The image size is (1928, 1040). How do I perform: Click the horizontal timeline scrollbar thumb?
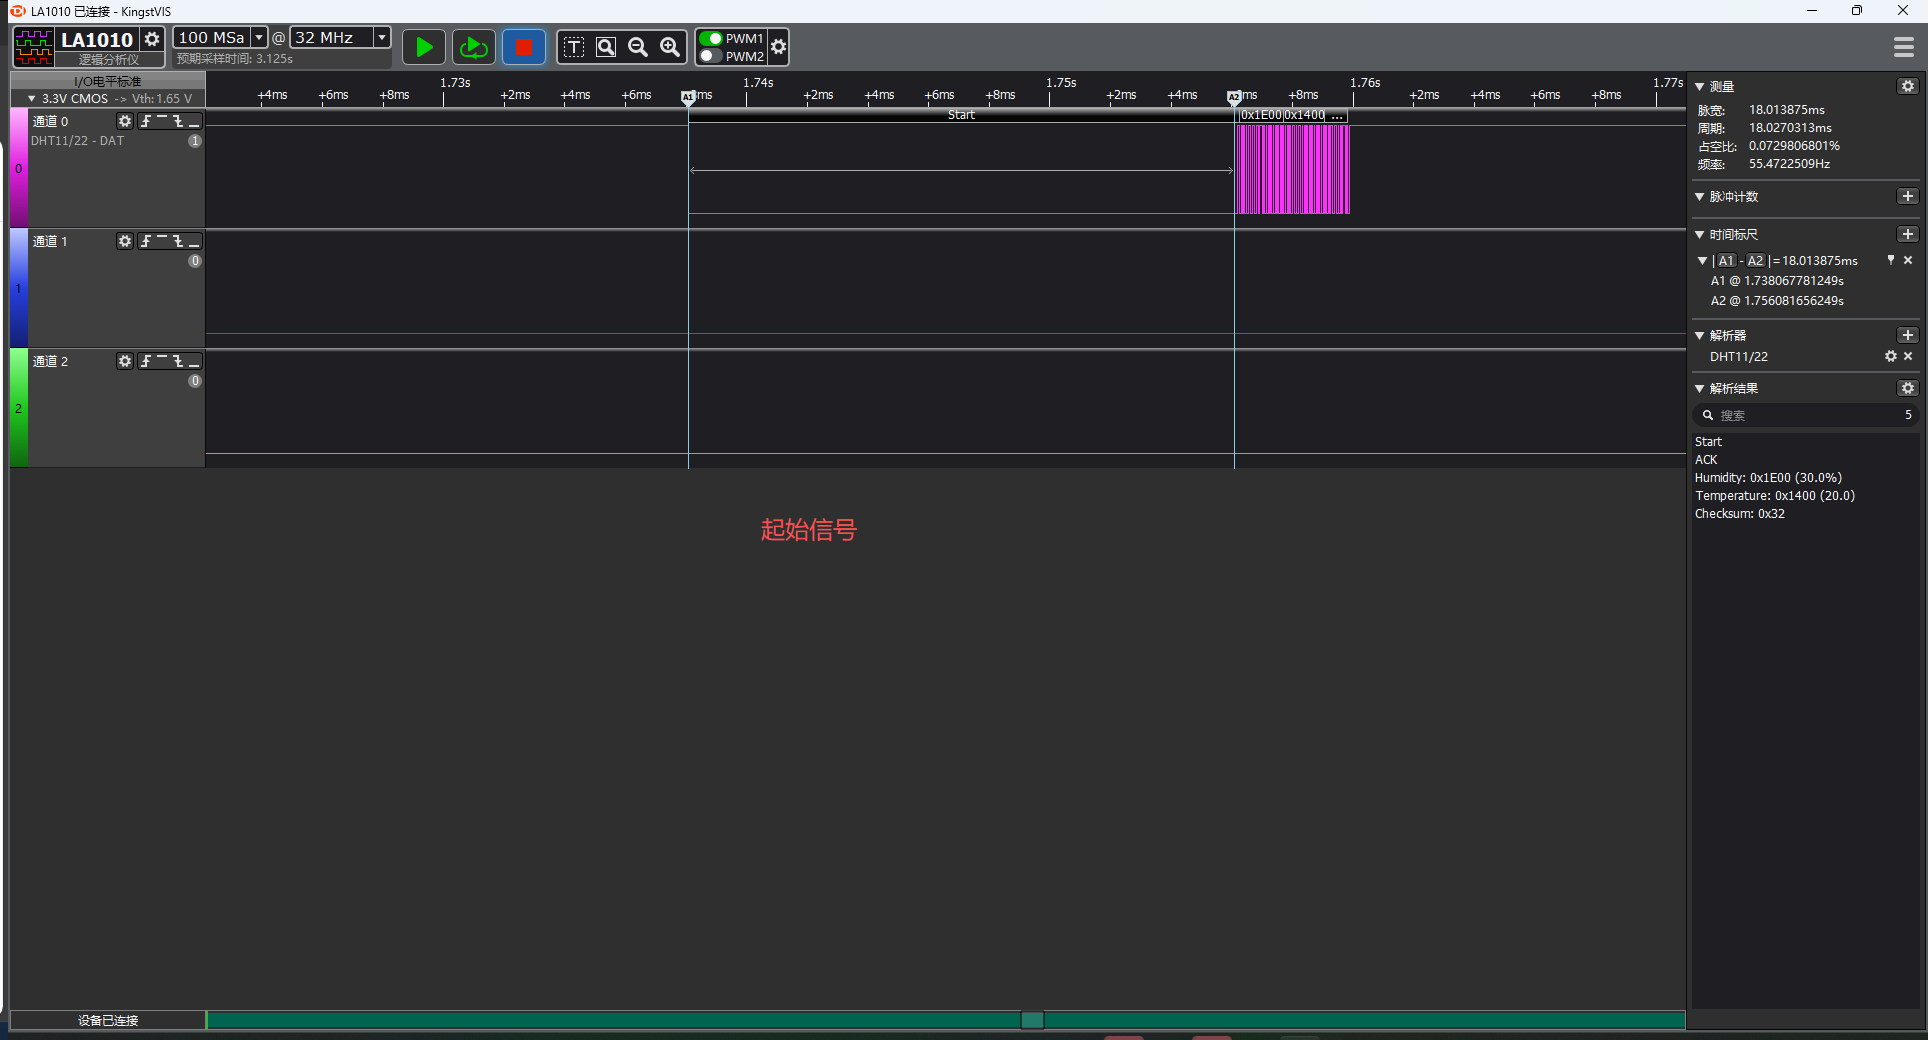tap(1032, 1020)
